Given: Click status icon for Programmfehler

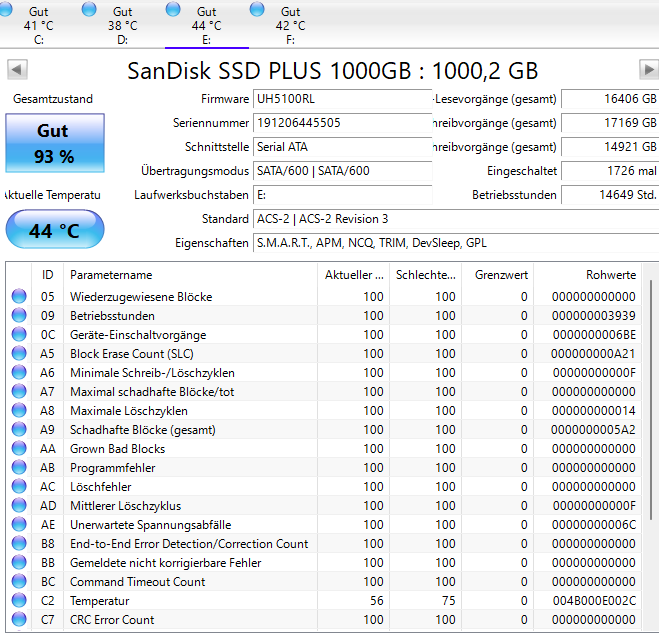Looking at the screenshot, I should pyautogui.click(x=19, y=467).
